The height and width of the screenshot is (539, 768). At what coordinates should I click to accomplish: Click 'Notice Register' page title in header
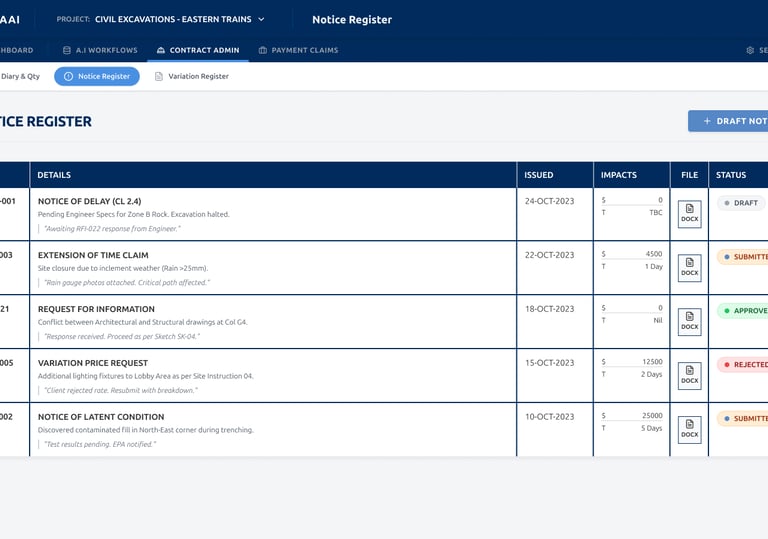click(x=352, y=20)
